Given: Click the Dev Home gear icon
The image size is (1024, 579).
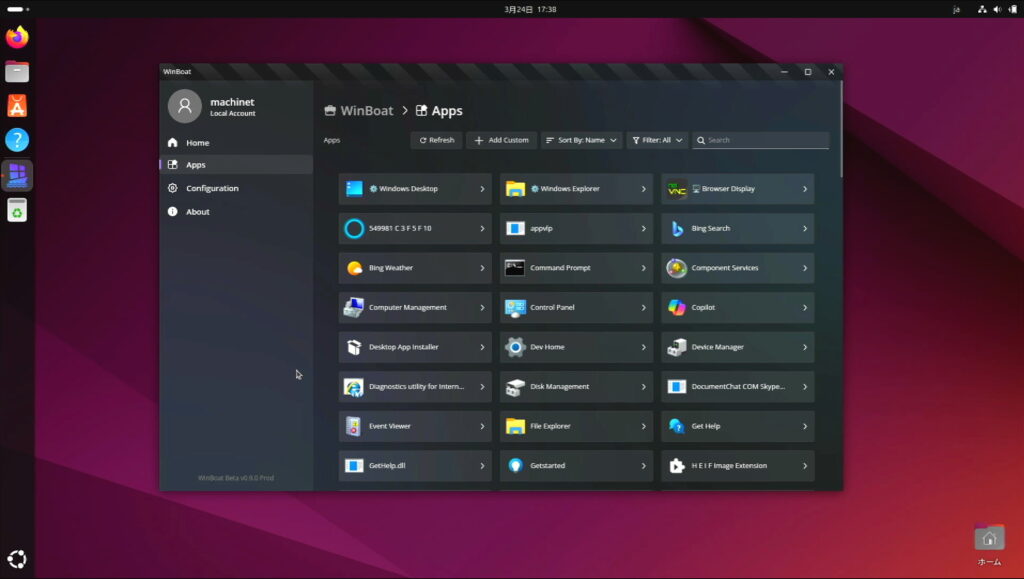Looking at the screenshot, I should point(515,347).
